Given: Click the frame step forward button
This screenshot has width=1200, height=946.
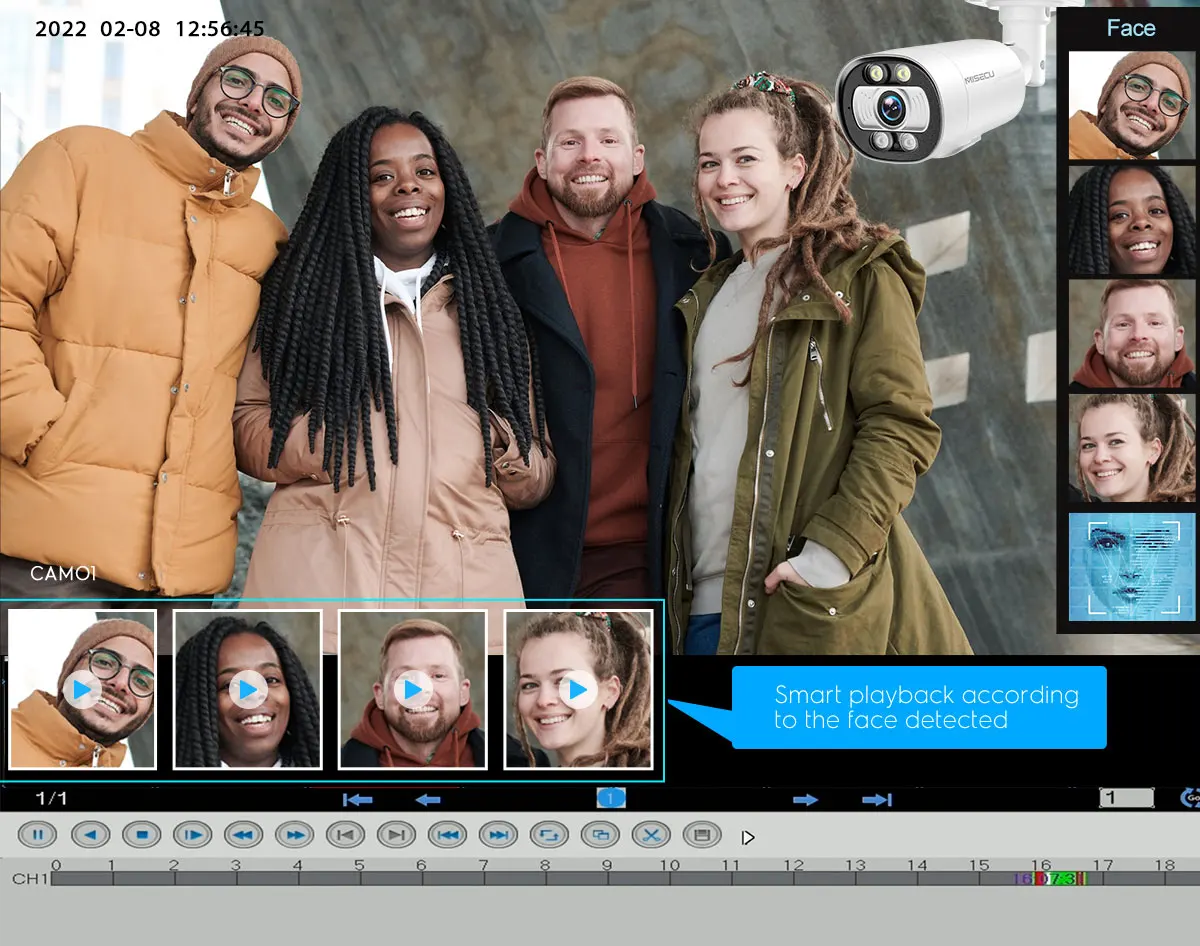Looking at the screenshot, I should pyautogui.click(x=192, y=834).
